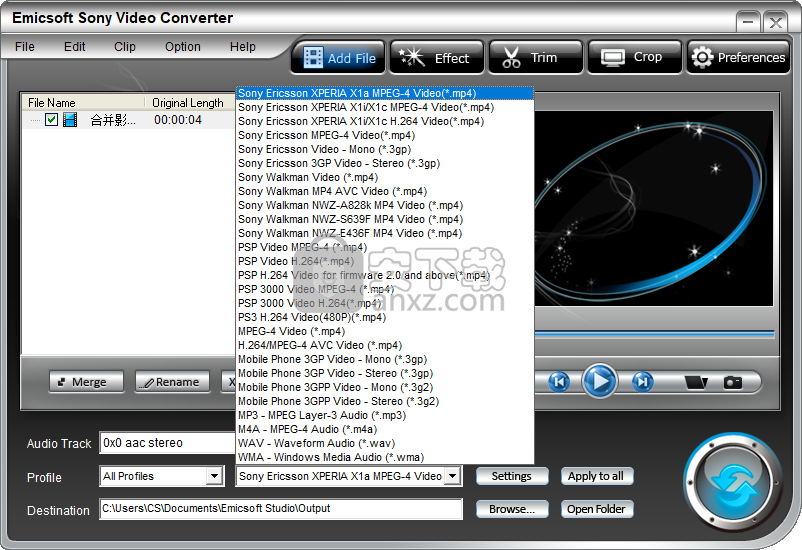Open the Effect tool
The width and height of the screenshot is (802, 550).
click(x=436, y=57)
